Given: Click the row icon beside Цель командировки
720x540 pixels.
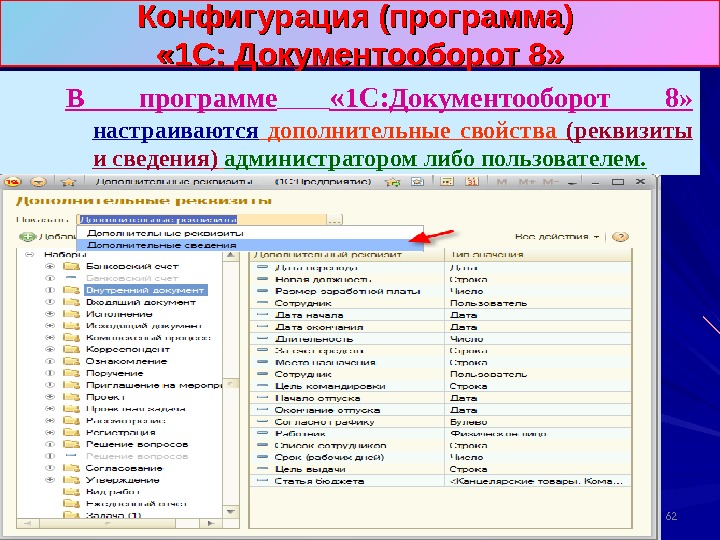Looking at the screenshot, I should click(262, 386).
